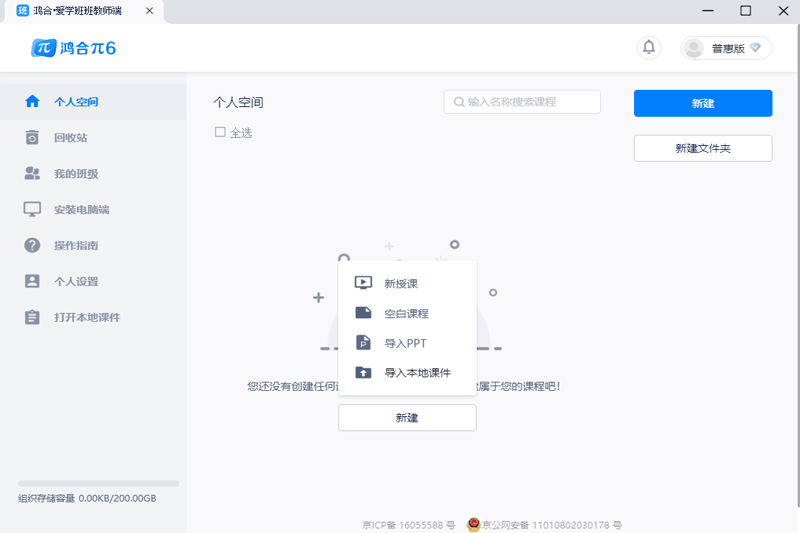The image size is (800, 533).
Task: Focus the 输入名称搜索课程 search field
Action: 522,102
